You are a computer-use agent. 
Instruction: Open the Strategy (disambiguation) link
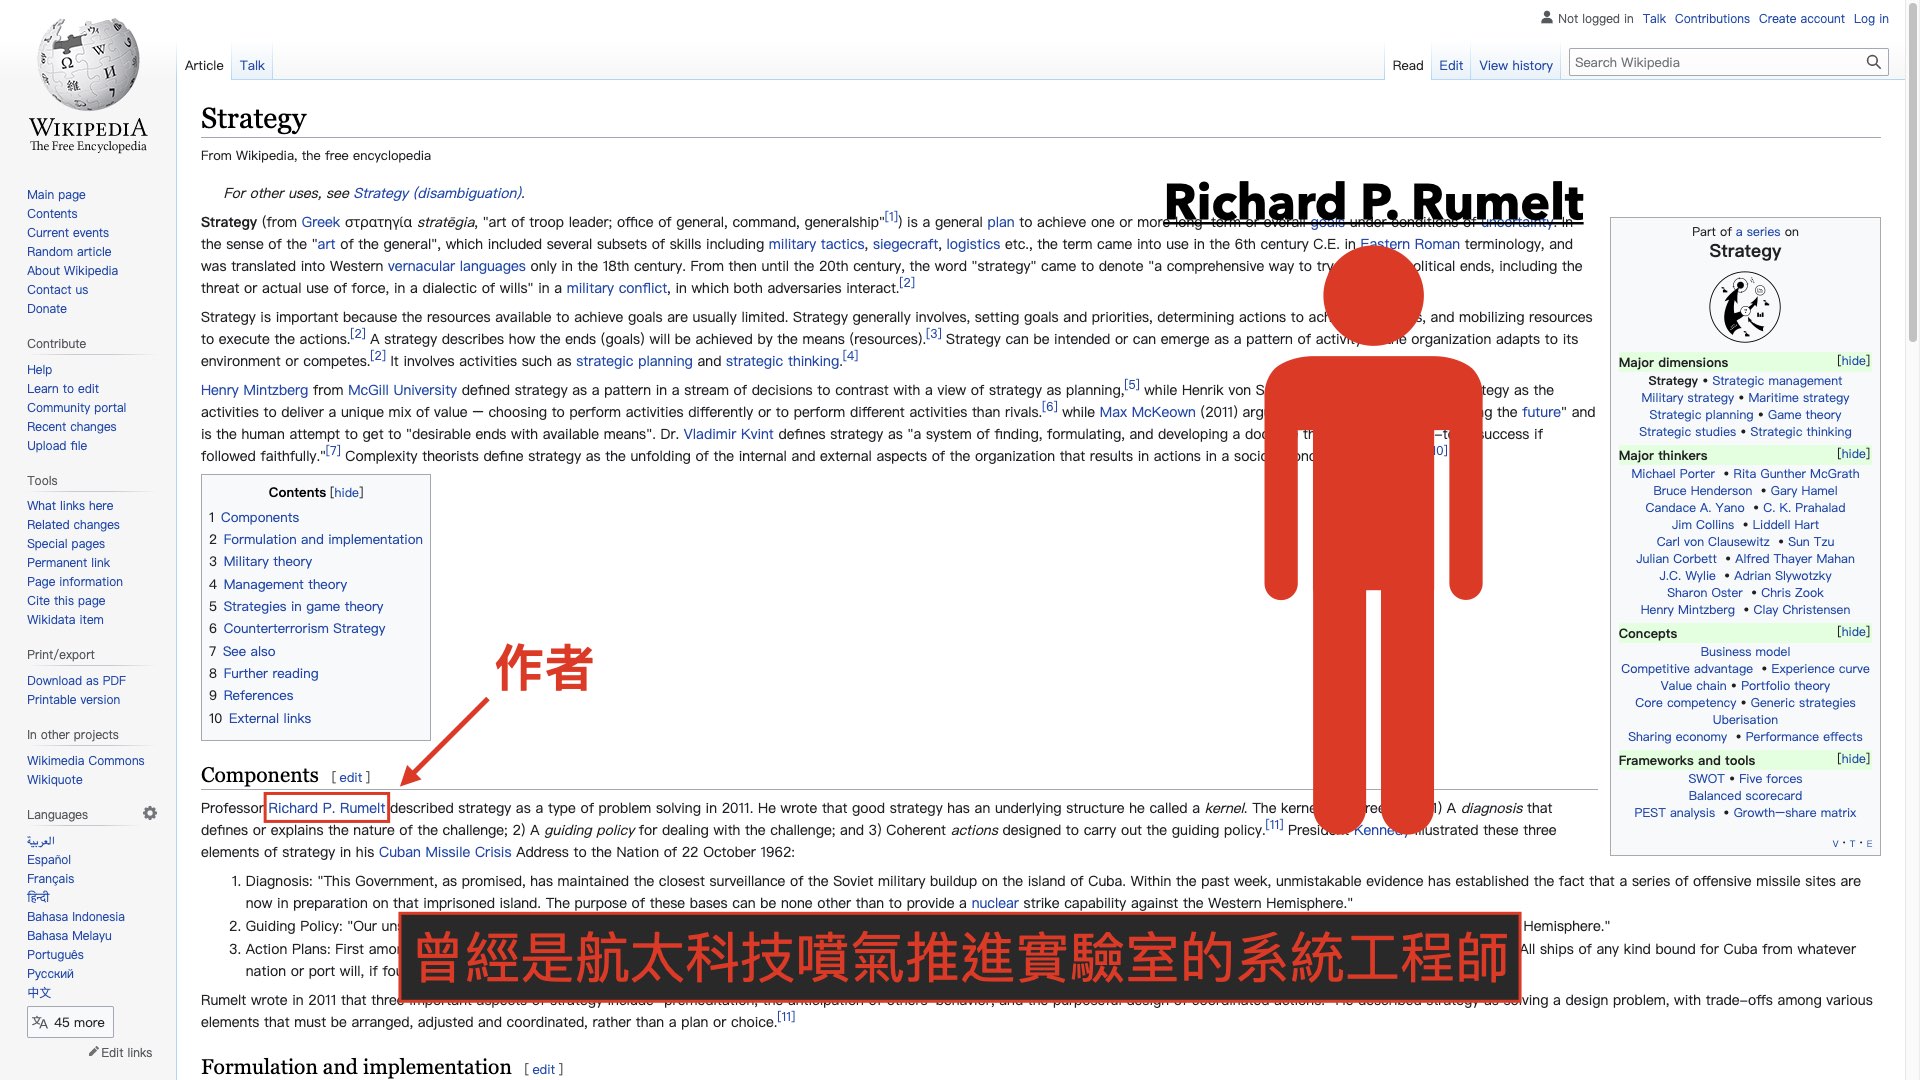tap(437, 193)
